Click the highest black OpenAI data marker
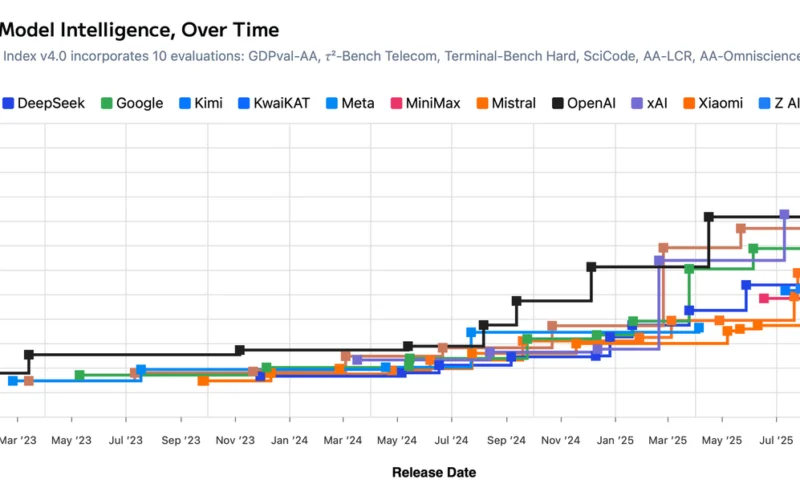Image resolution: width=800 pixels, height=500 pixels. (x=708, y=216)
